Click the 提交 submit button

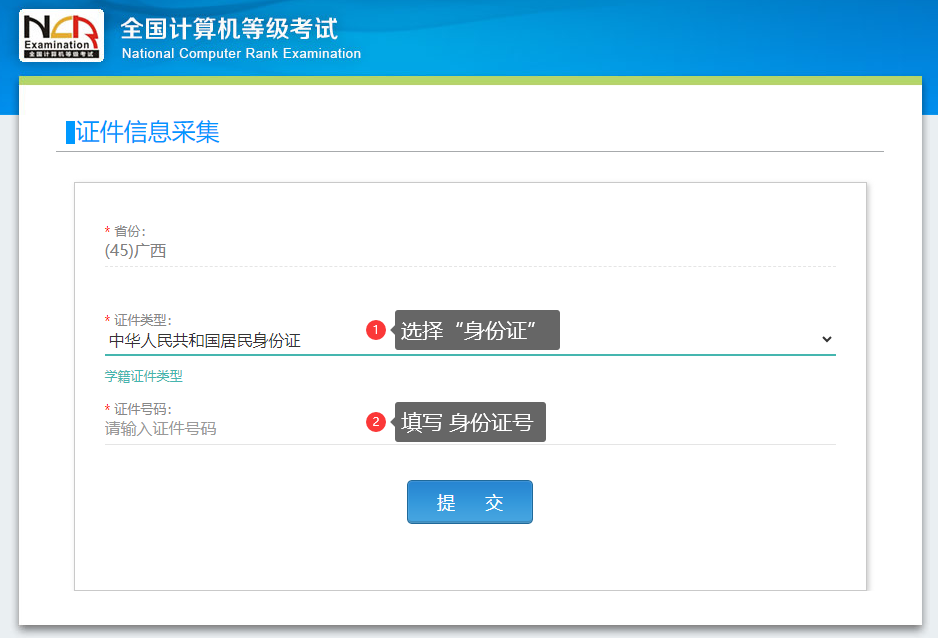[470, 502]
